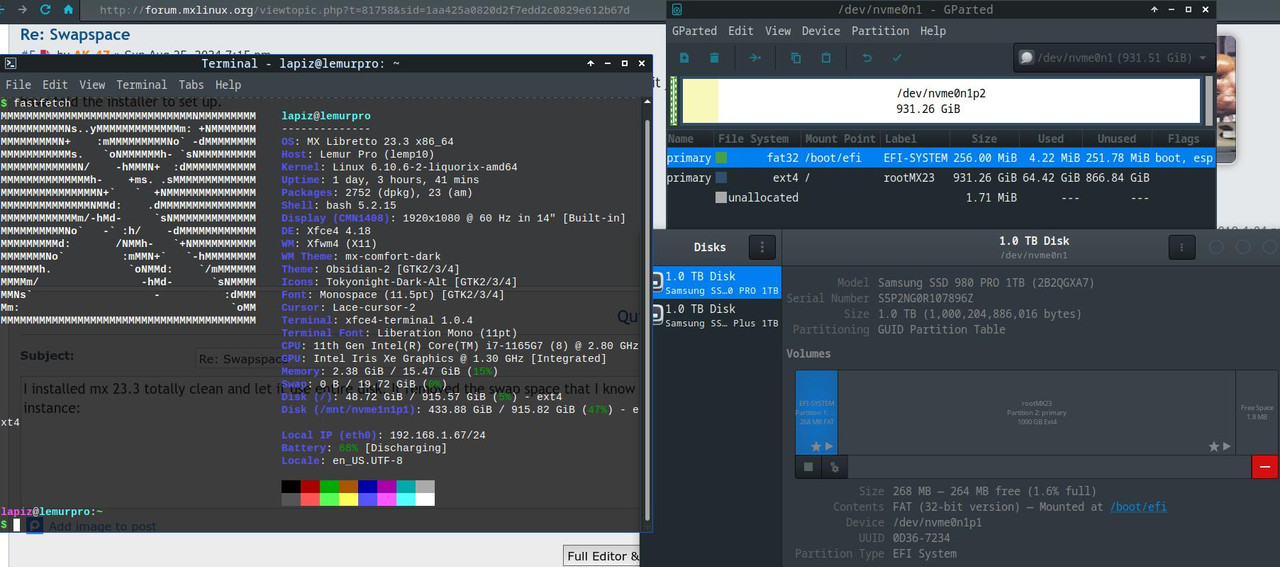1280x567 pixels.
Task: Open the Terminal File menu
Action: click(x=18, y=85)
